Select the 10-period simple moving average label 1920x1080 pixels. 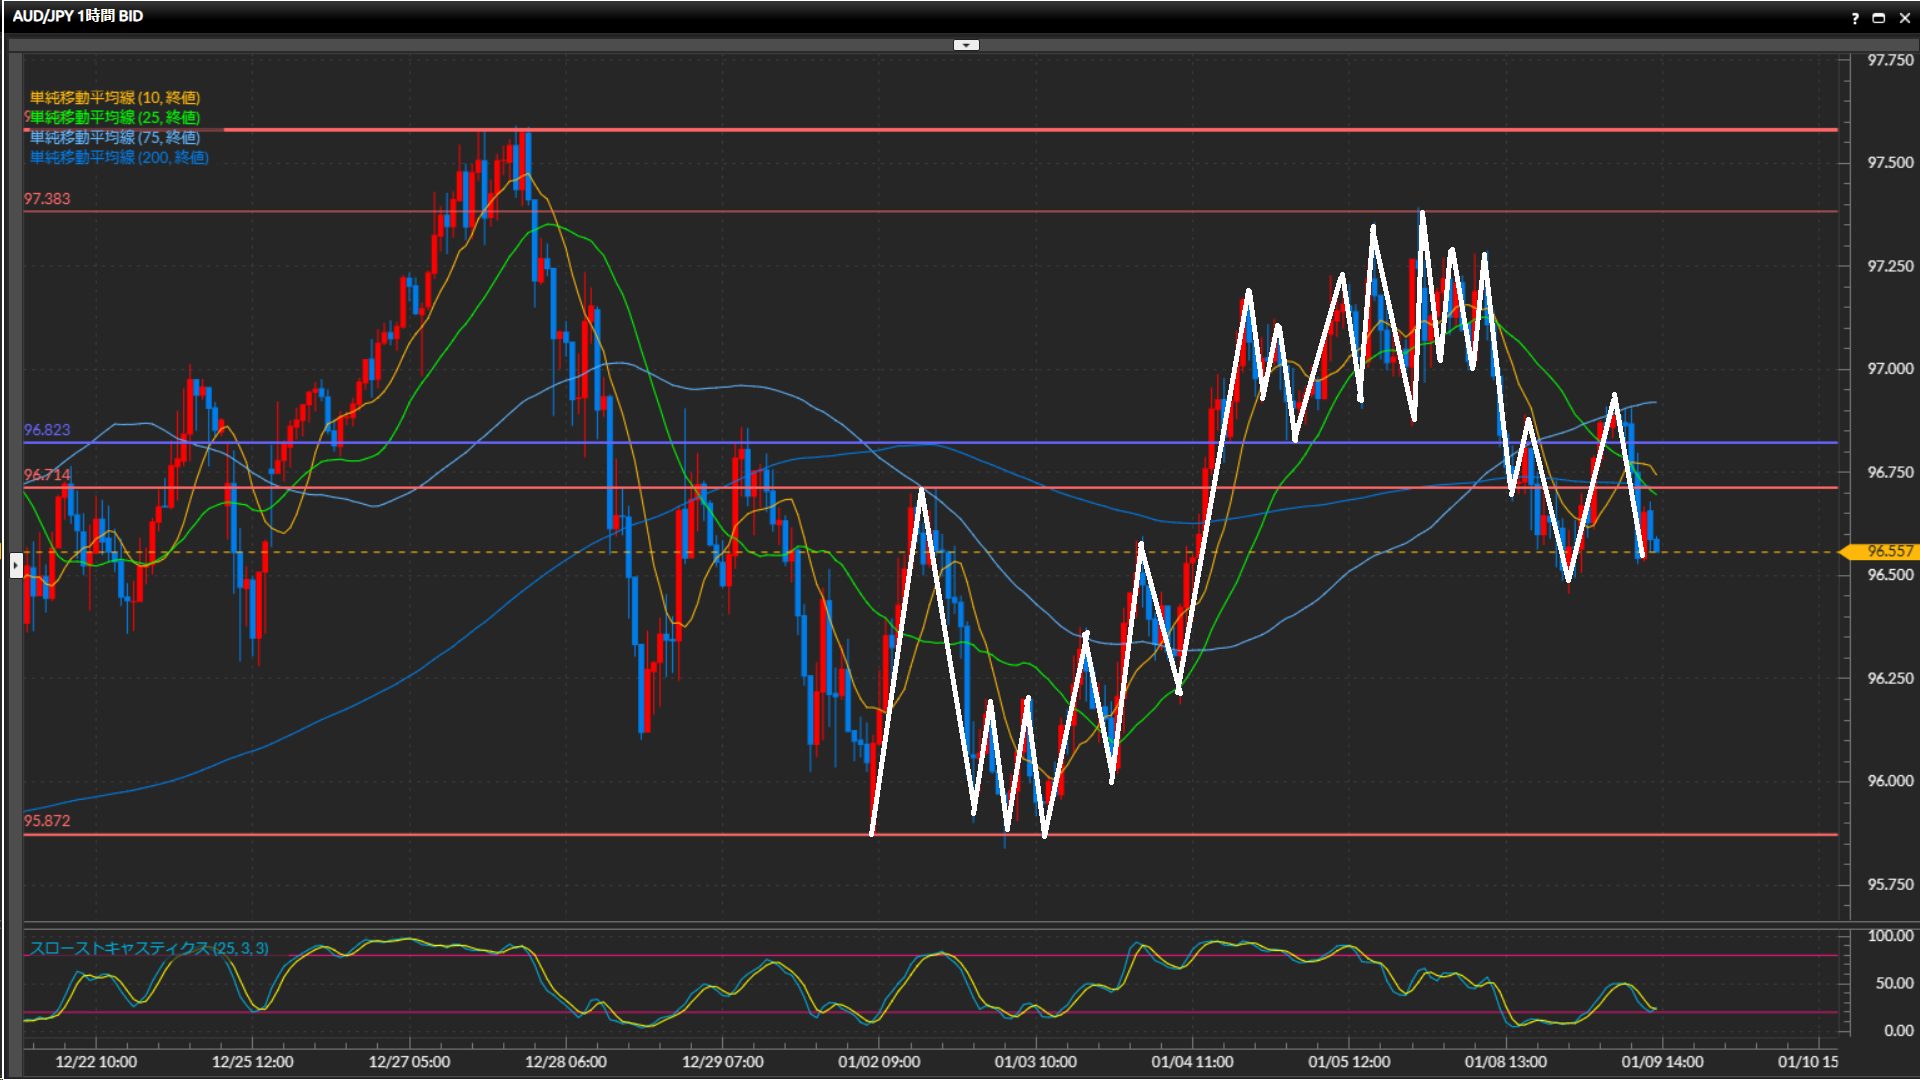pos(115,97)
